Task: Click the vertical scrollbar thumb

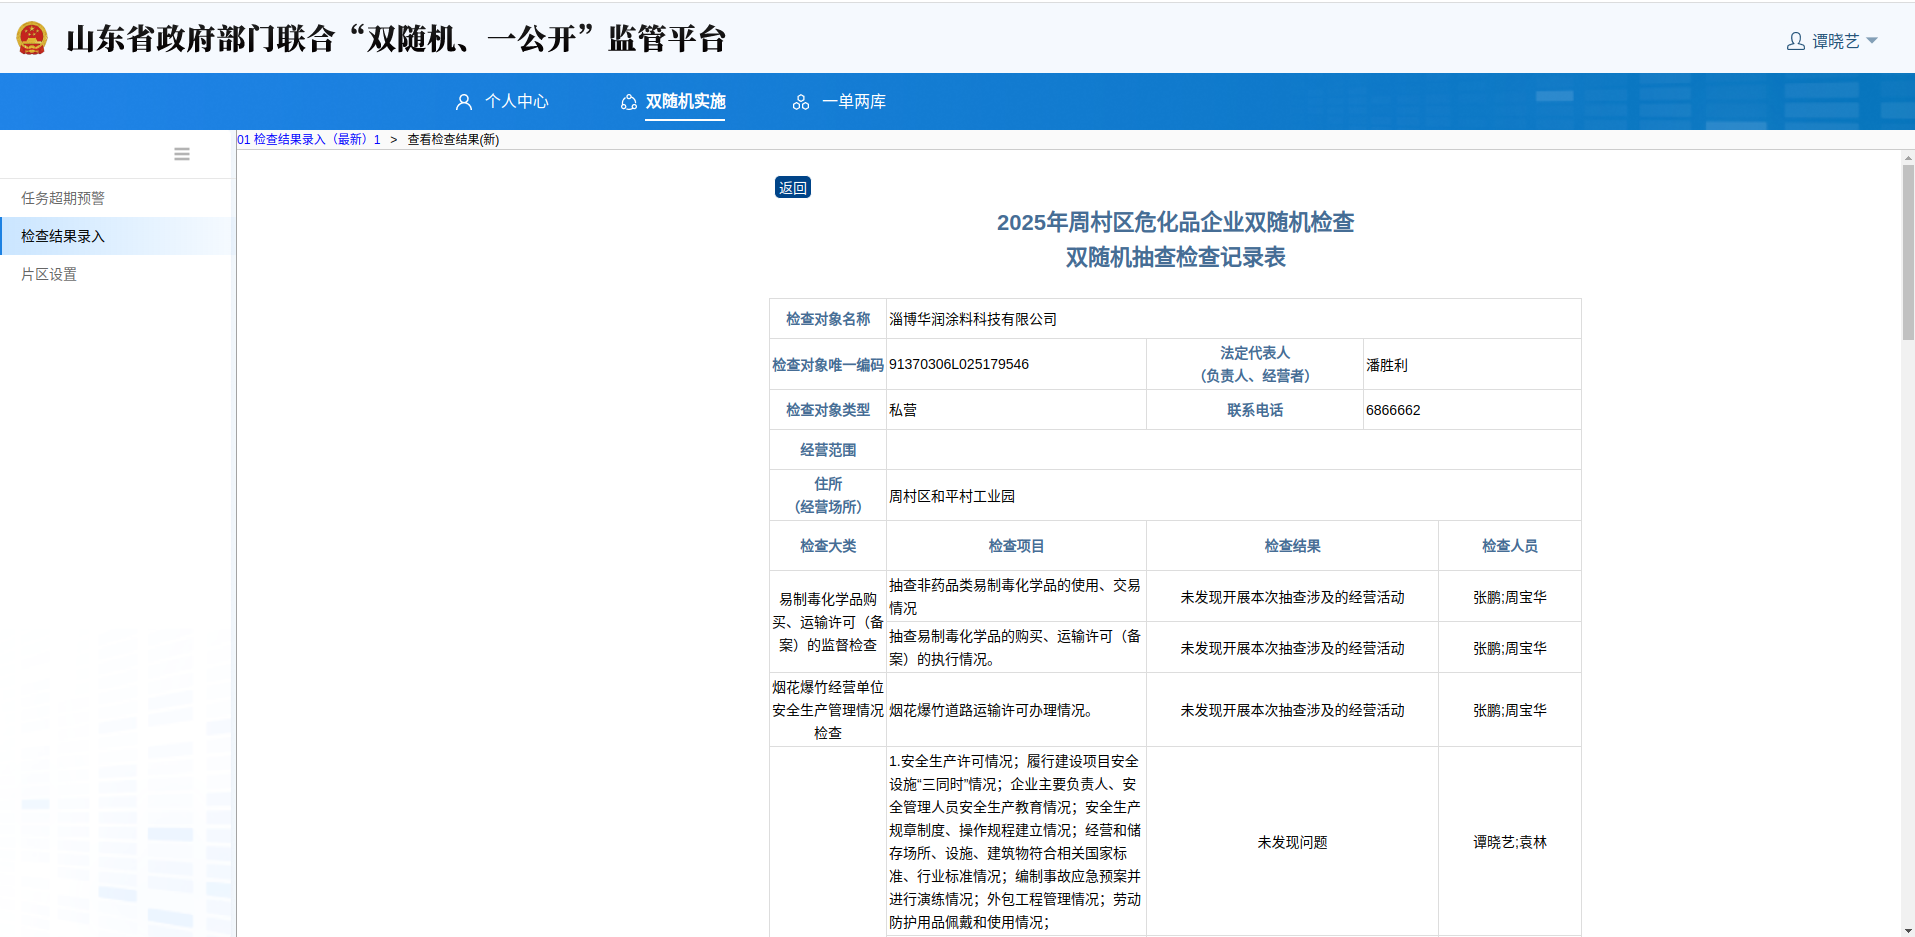Action: click(1908, 252)
